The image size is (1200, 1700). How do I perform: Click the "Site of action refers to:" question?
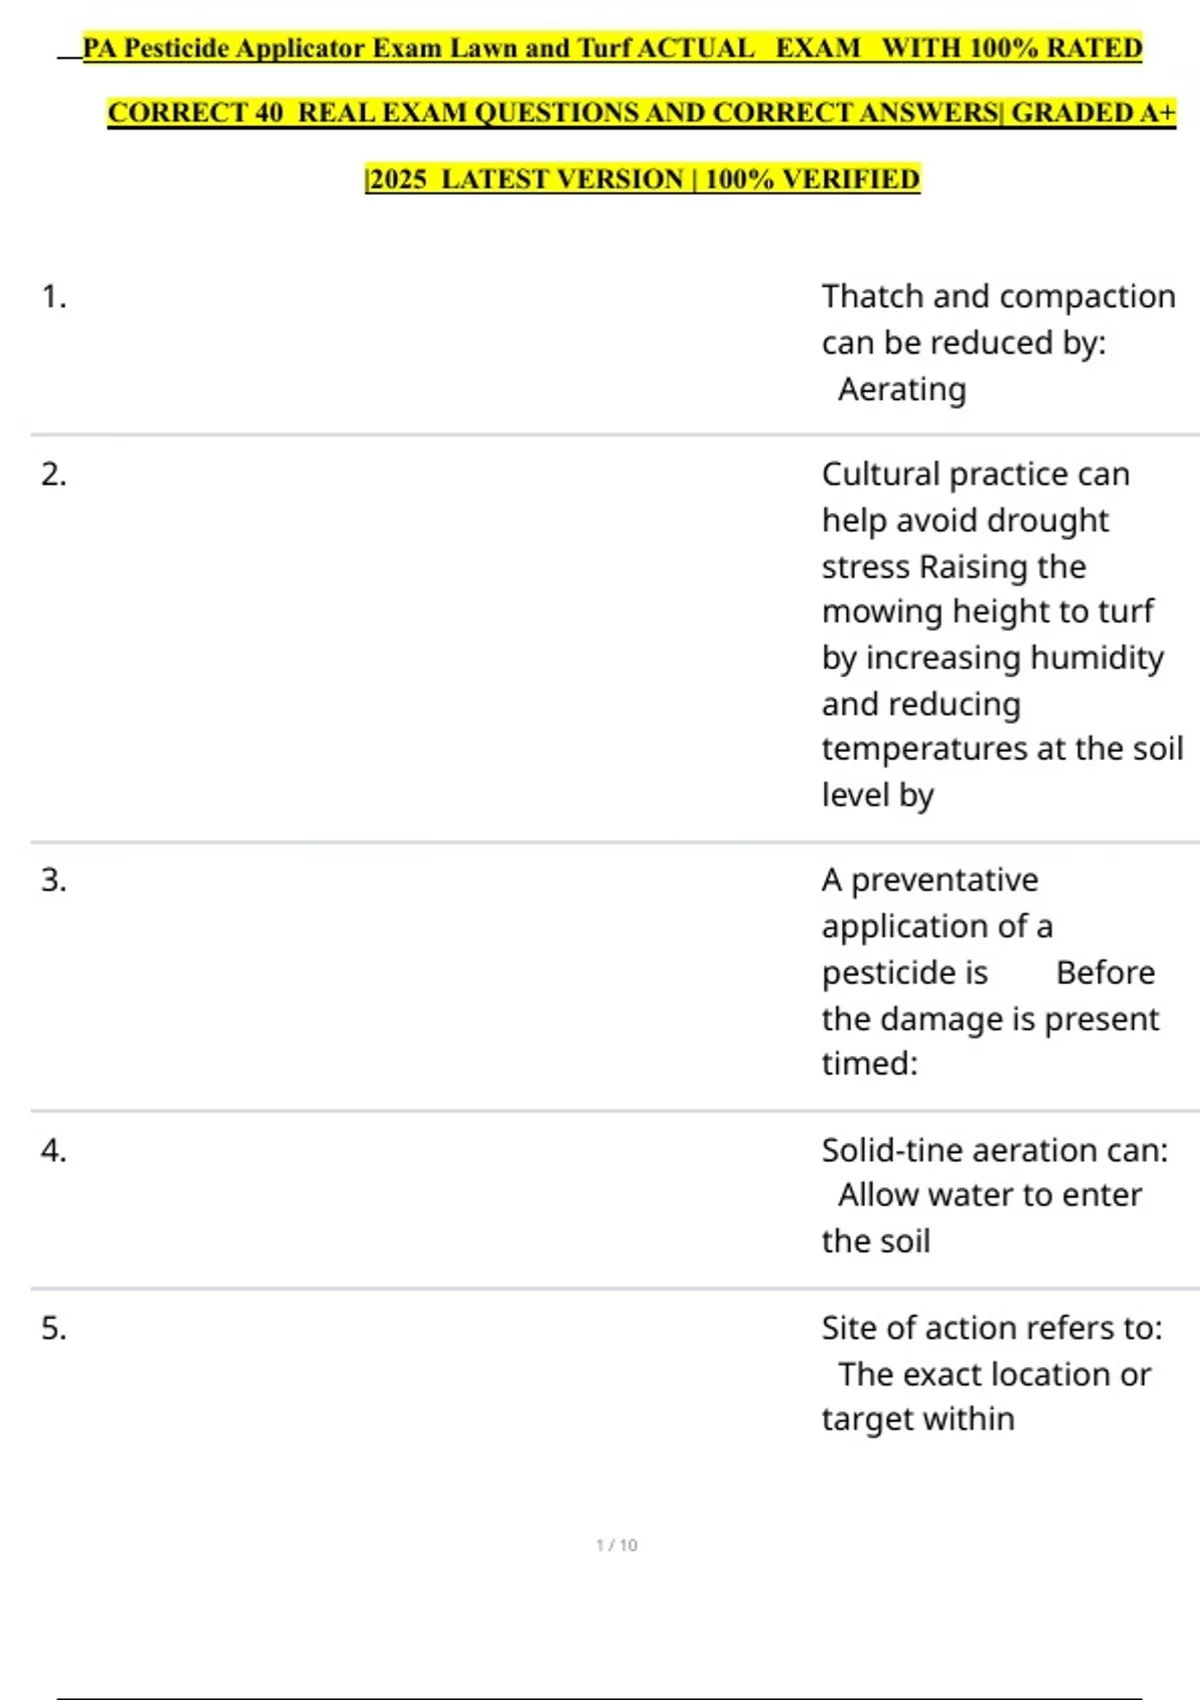point(992,1328)
